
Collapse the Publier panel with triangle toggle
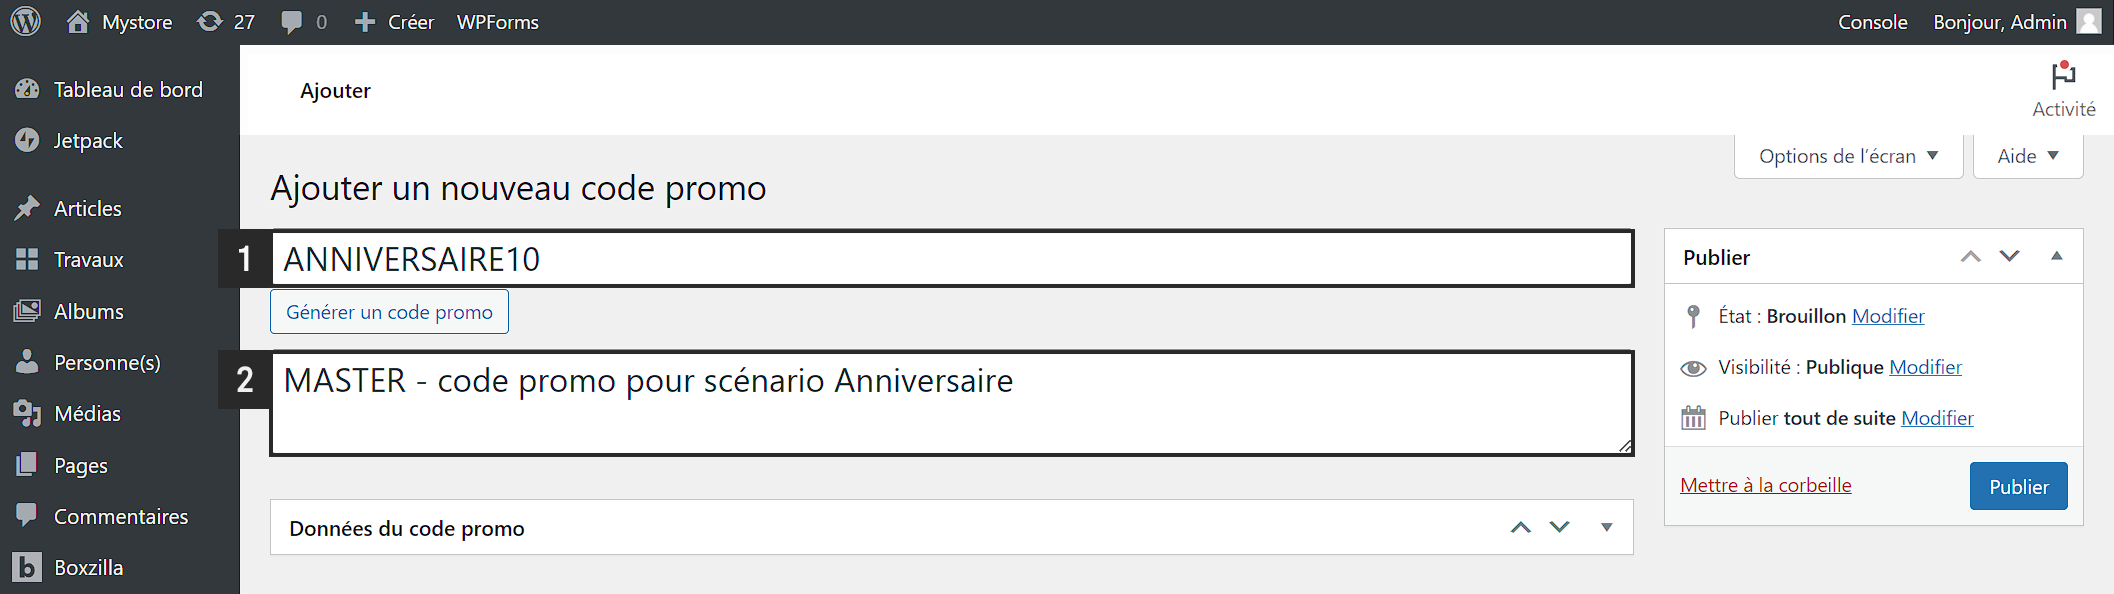tap(2057, 256)
